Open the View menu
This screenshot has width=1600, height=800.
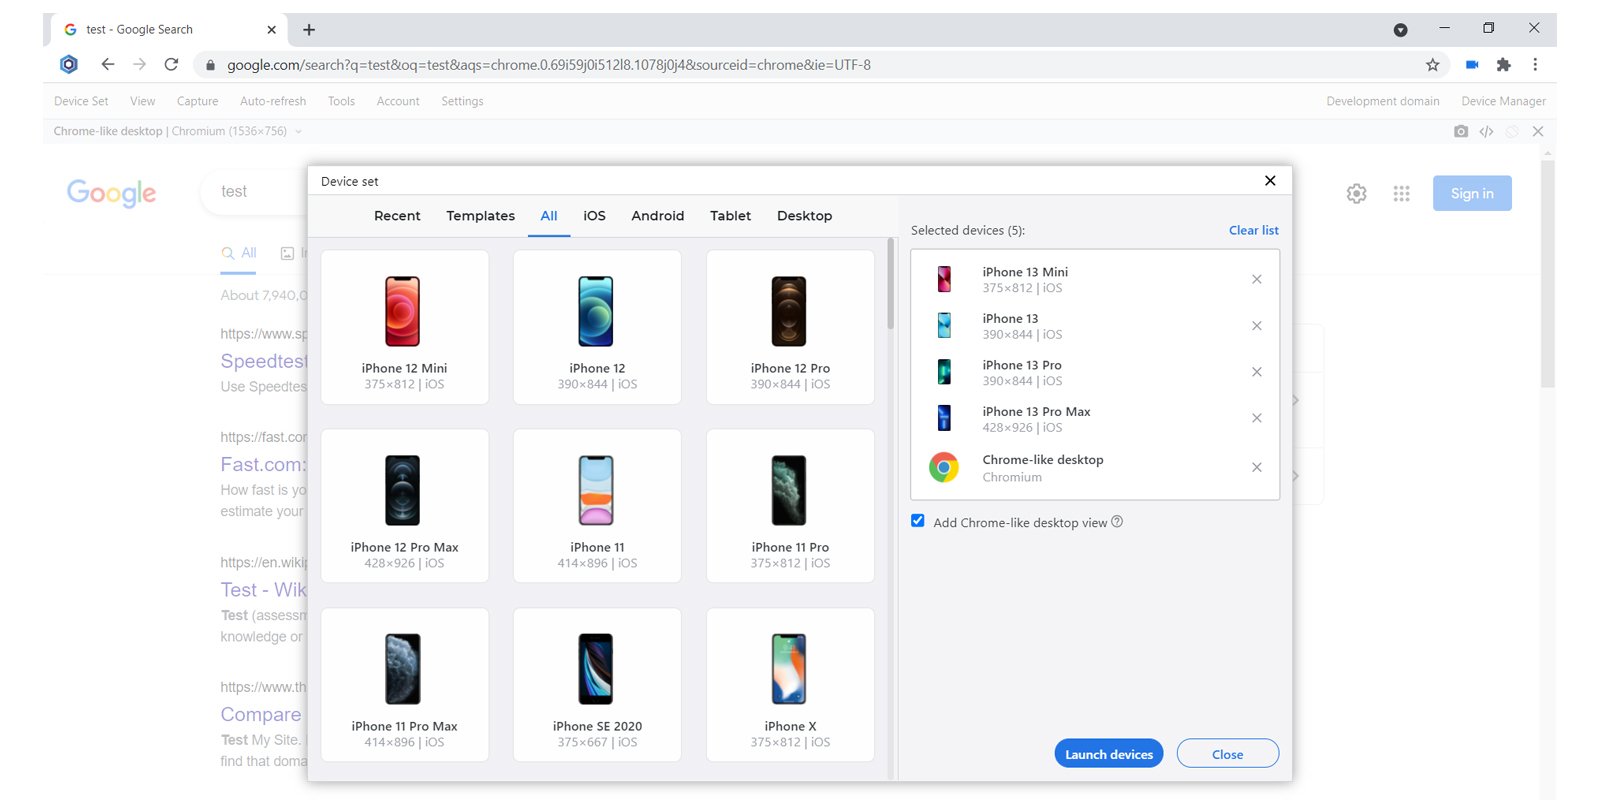(143, 101)
